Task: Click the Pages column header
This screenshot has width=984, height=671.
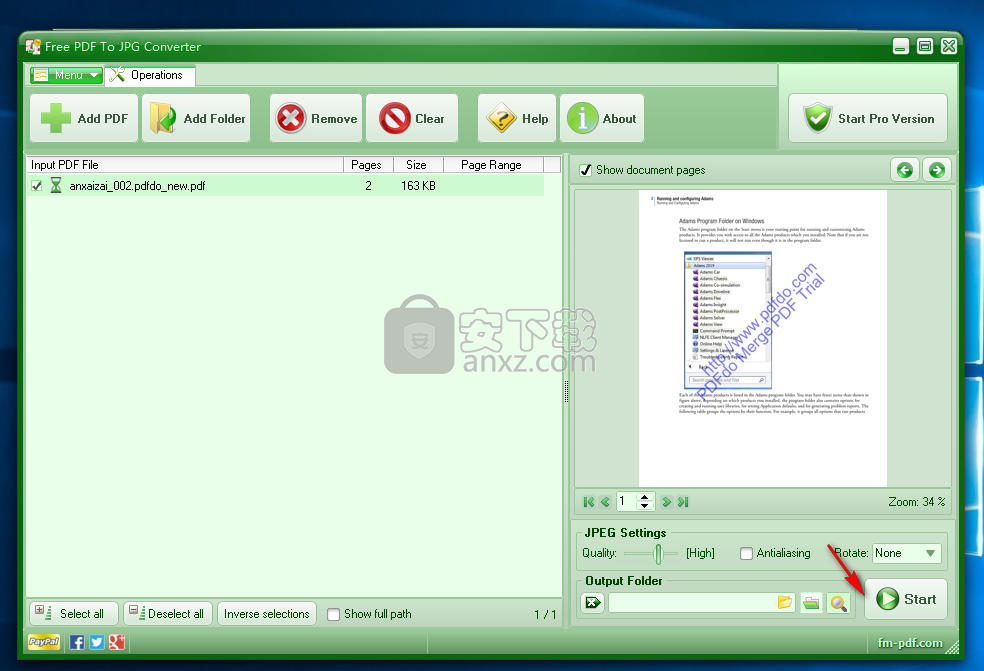Action: coord(368,164)
